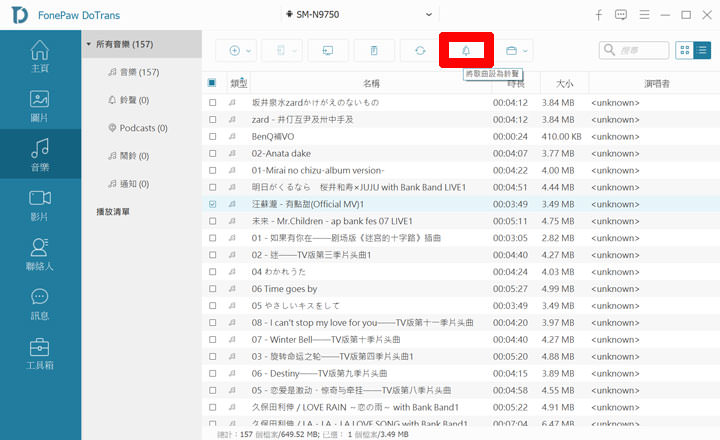
Task: Select 音樂 (157) category
Action: 139,72
